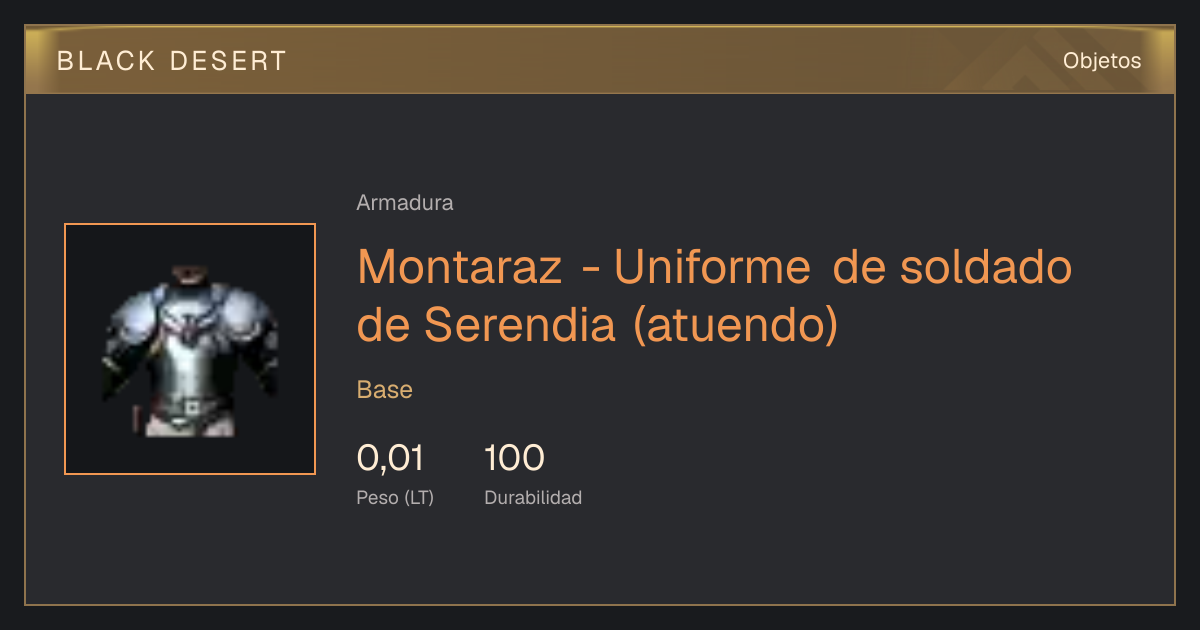The width and height of the screenshot is (1200, 630).
Task: Open the Objetos link in header
Action: (1102, 60)
